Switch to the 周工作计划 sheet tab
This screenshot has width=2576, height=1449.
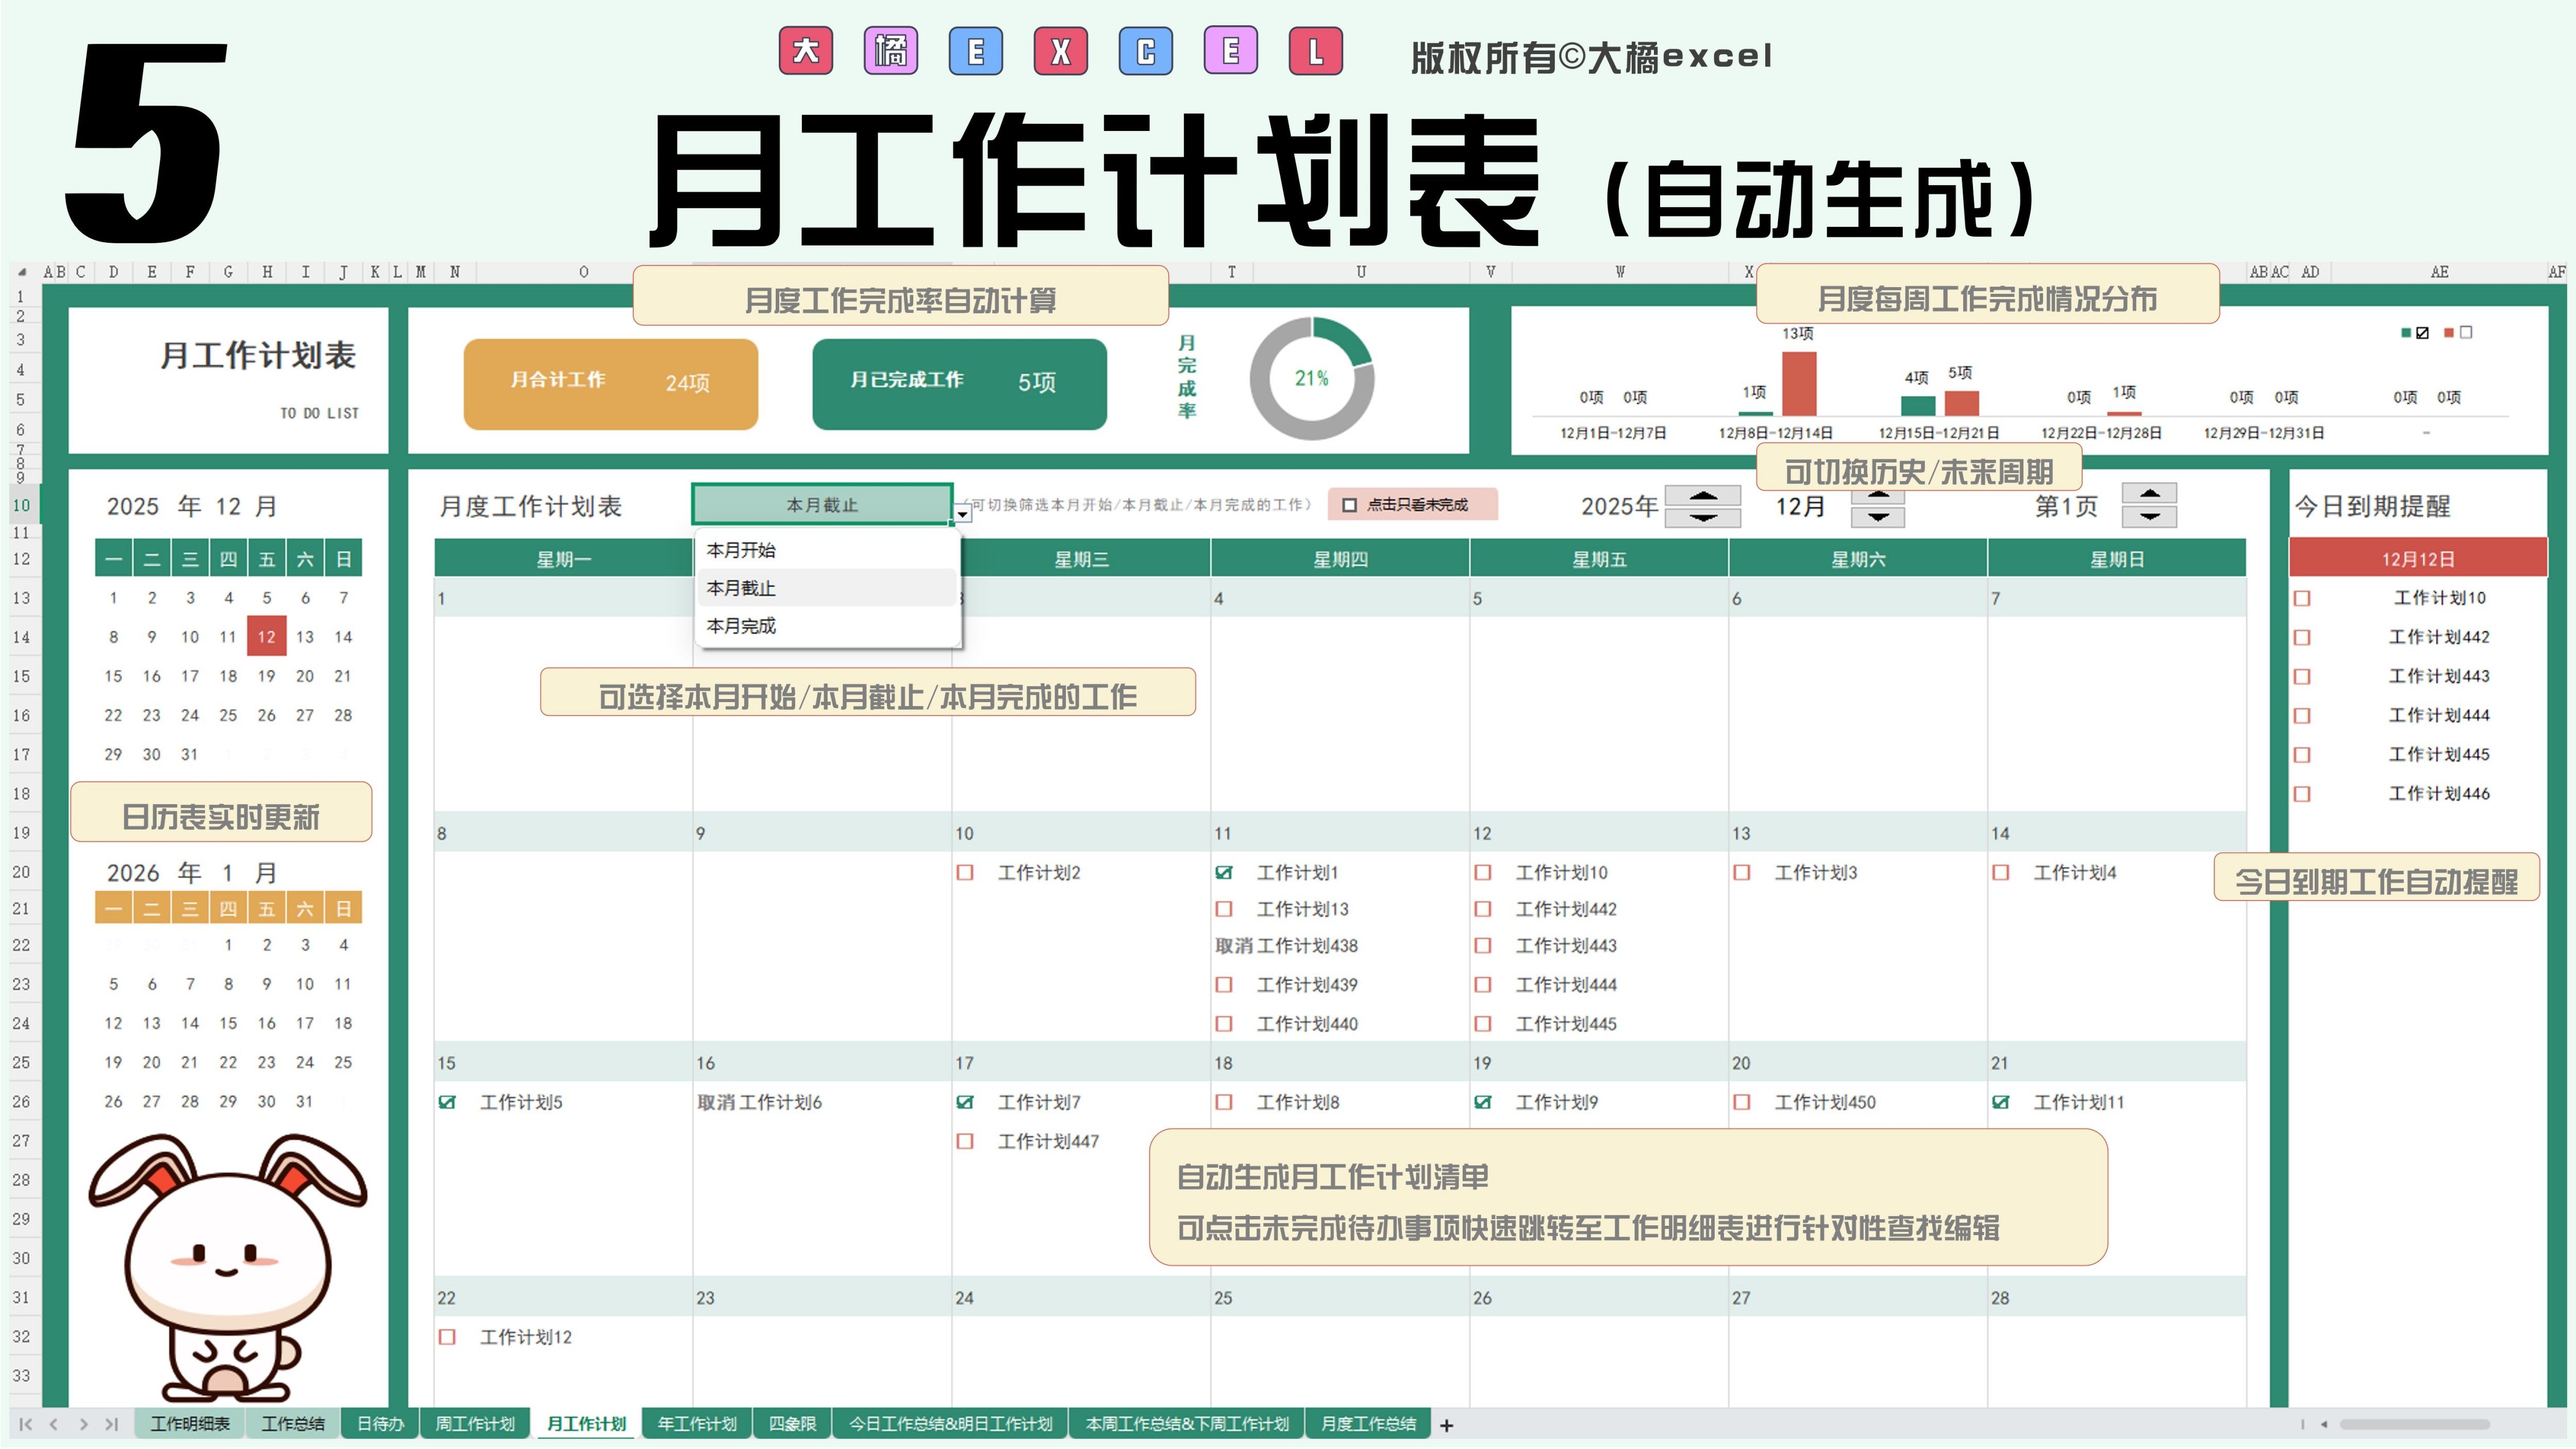[475, 1424]
